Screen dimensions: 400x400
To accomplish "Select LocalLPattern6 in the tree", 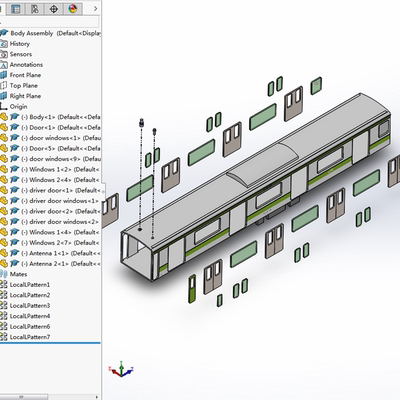I will 30,326.
